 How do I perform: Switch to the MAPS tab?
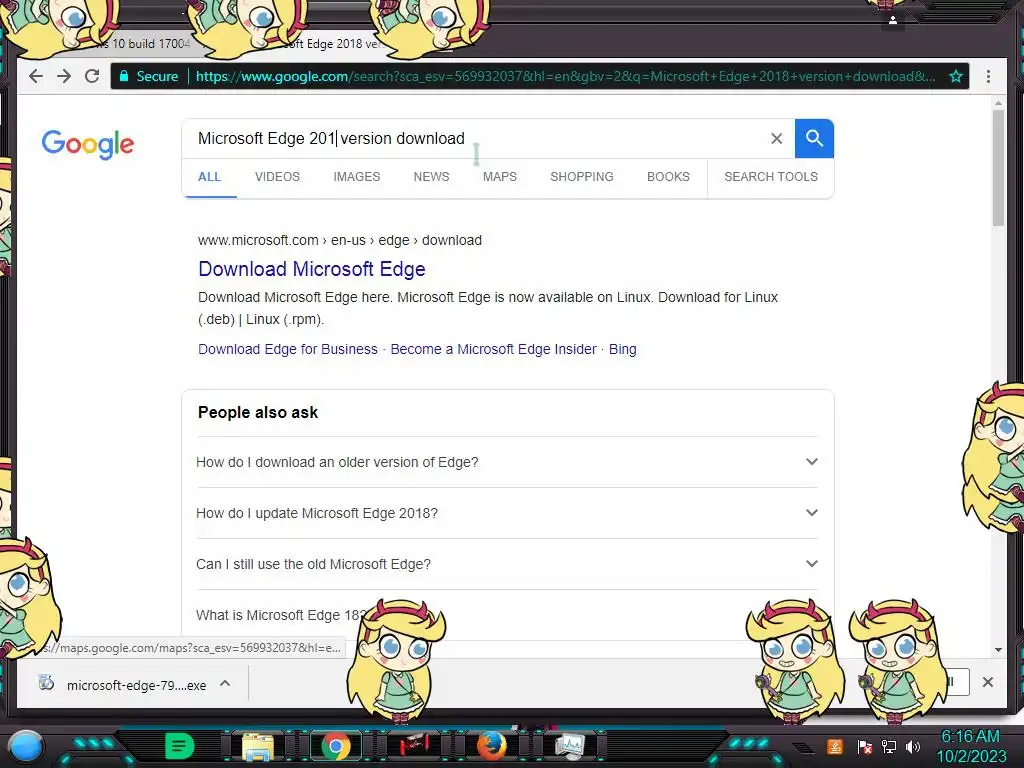click(500, 177)
